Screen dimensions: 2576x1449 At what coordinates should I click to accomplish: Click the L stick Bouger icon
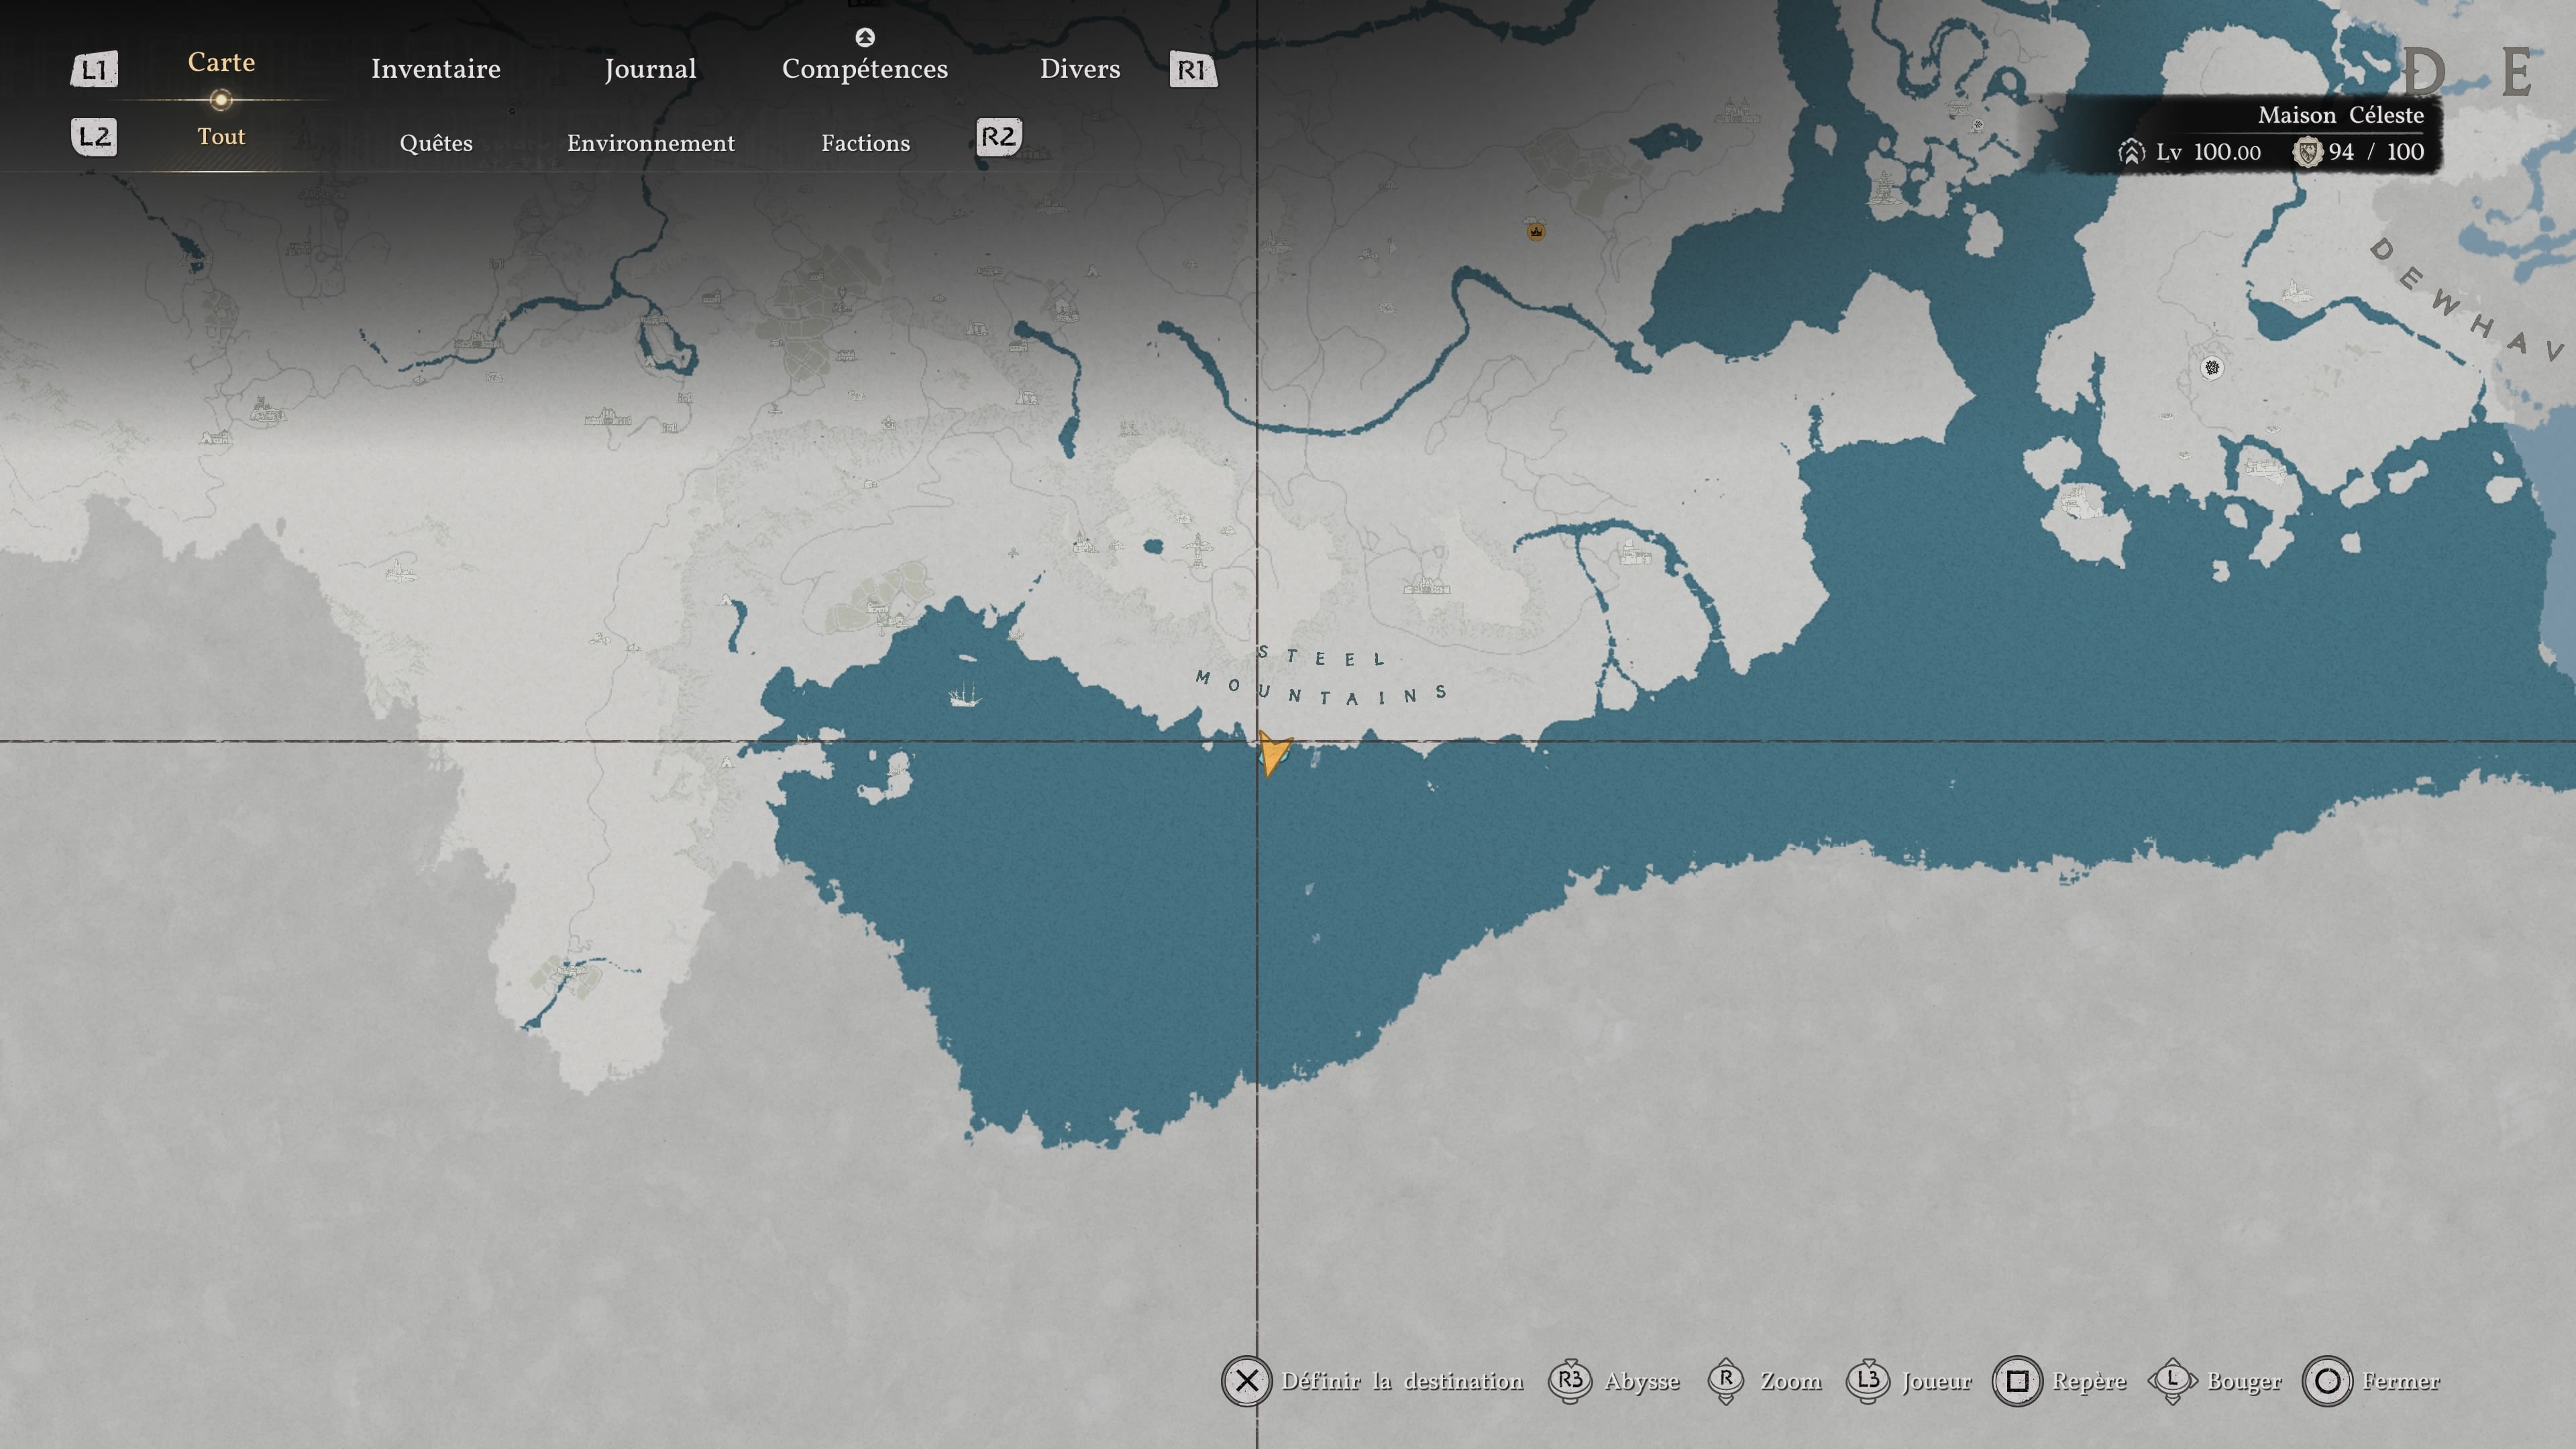point(2172,1381)
